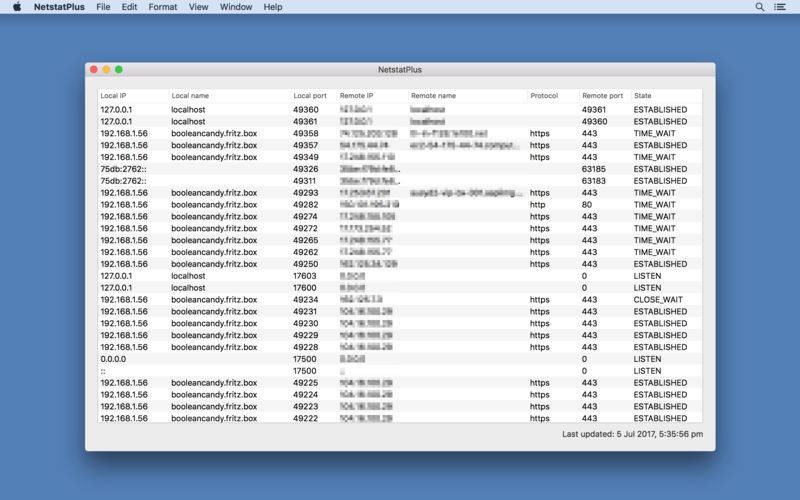Click the NetstatPlus window title bar text
The image size is (800, 500).
point(400,69)
